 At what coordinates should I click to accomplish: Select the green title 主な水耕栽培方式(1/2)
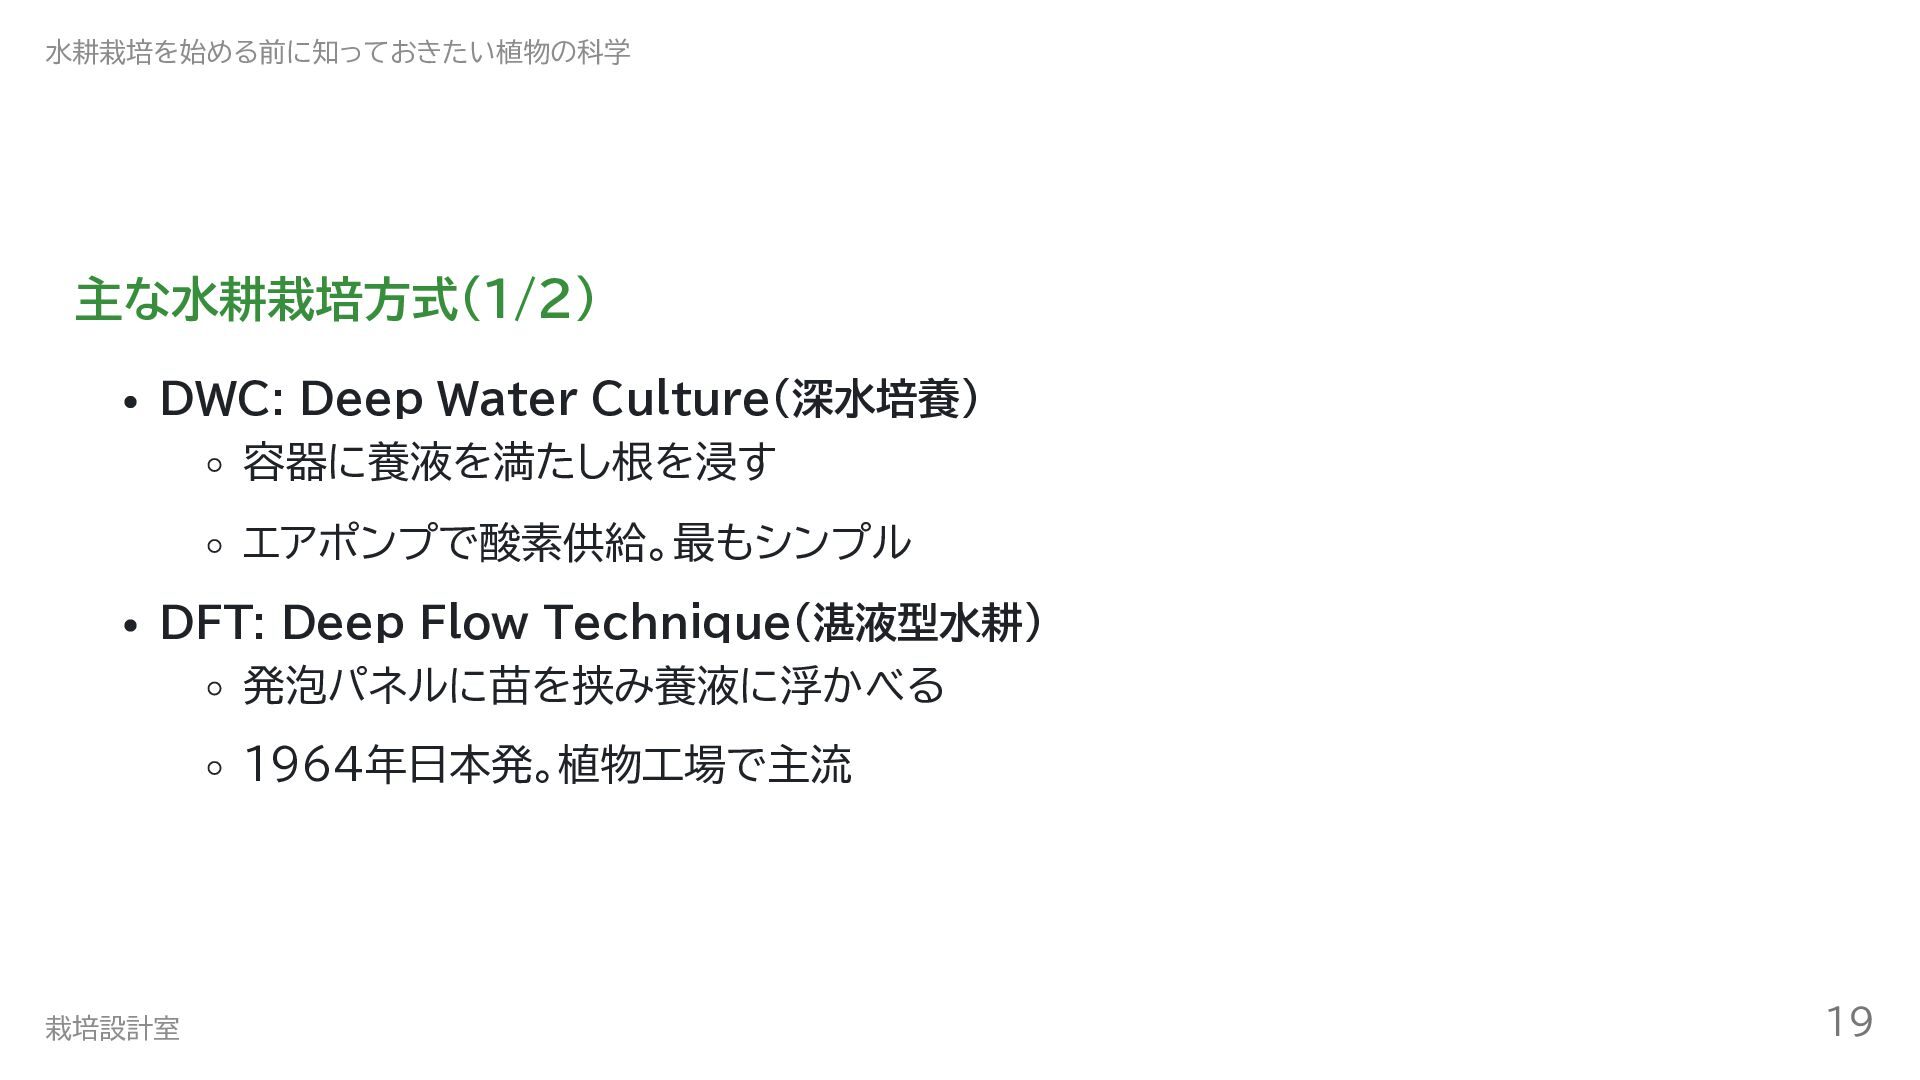pyautogui.click(x=337, y=299)
